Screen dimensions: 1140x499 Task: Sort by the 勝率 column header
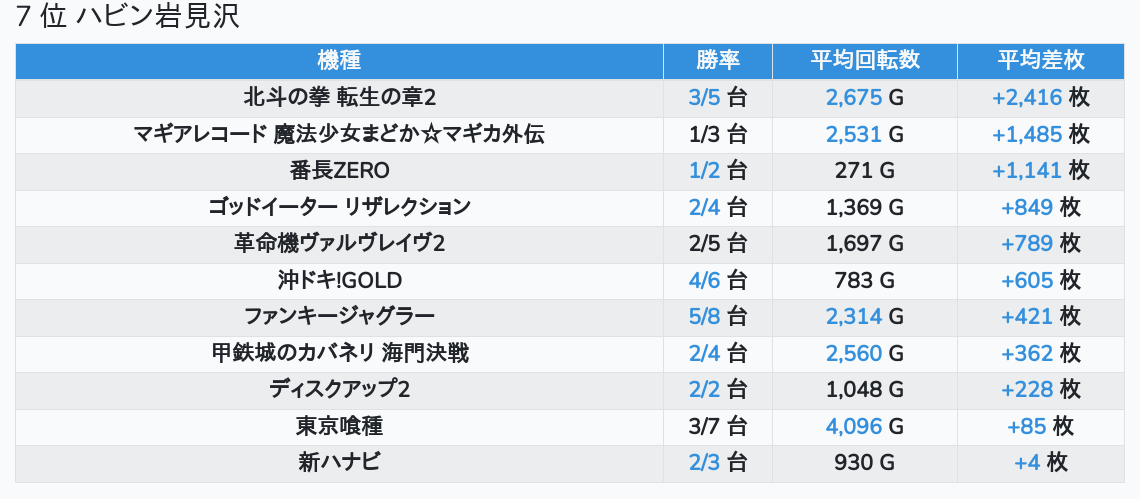(718, 60)
